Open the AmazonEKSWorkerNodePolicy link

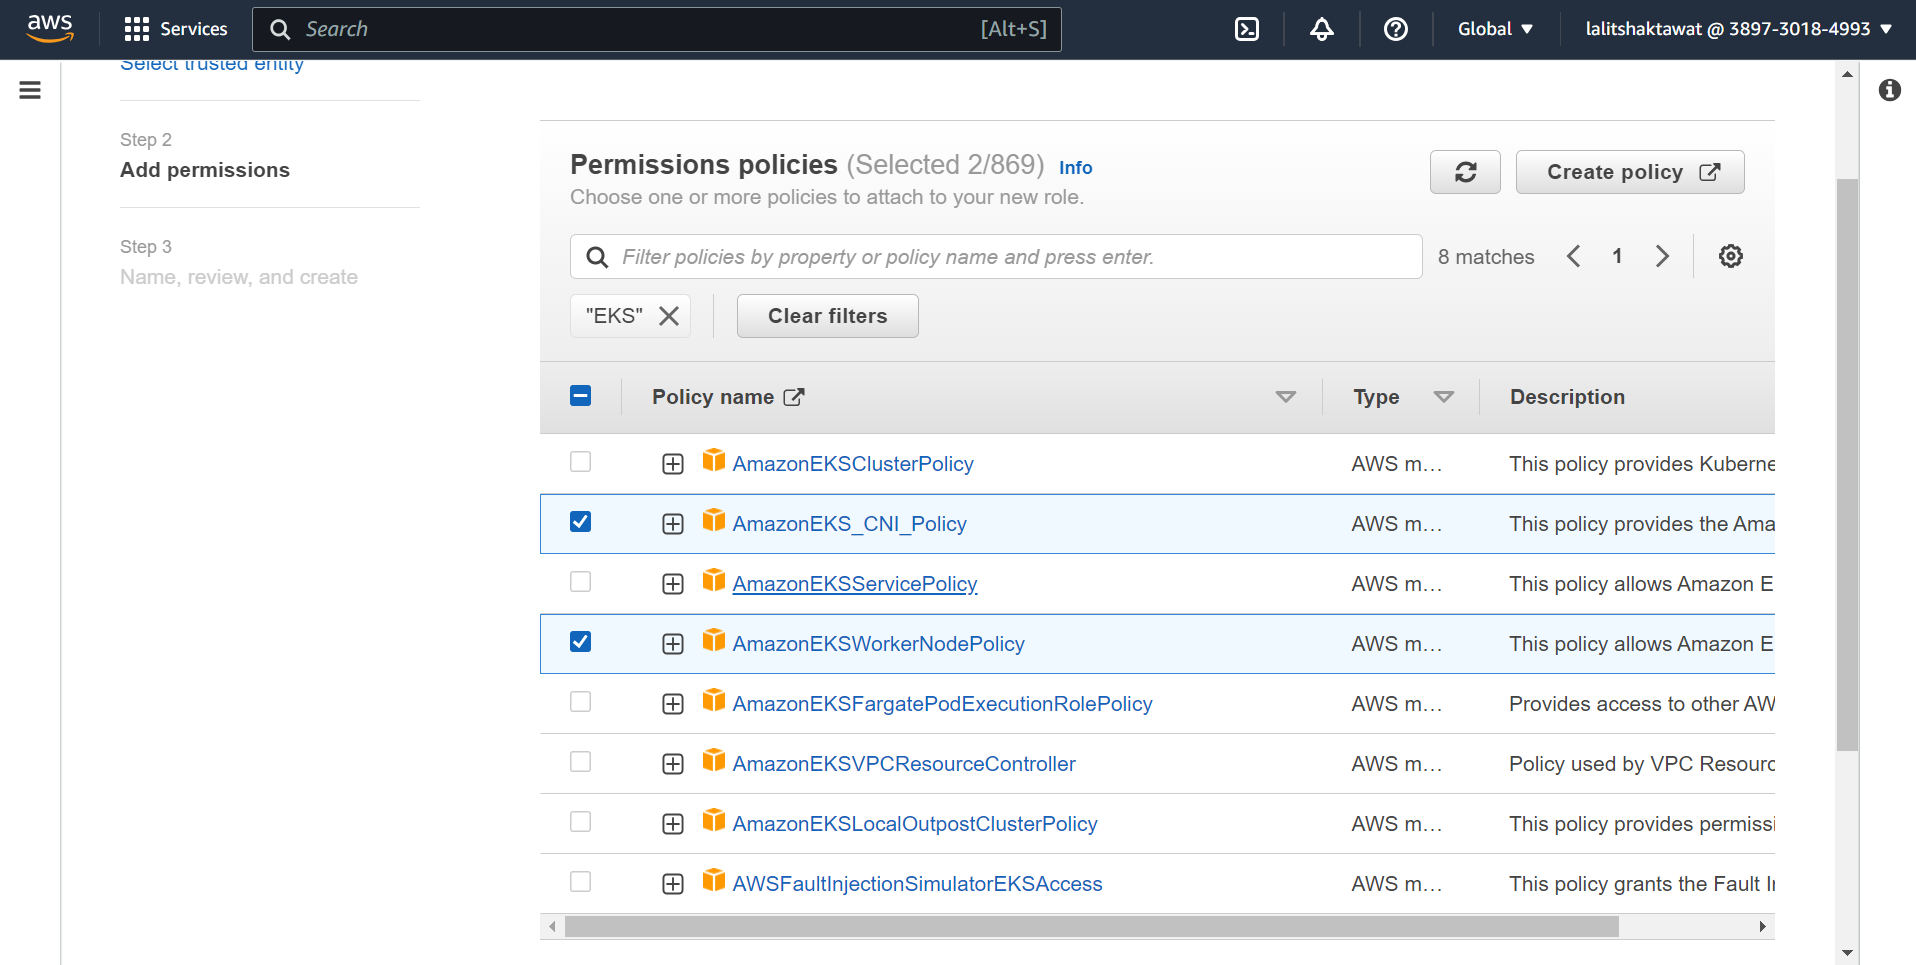[x=878, y=644]
